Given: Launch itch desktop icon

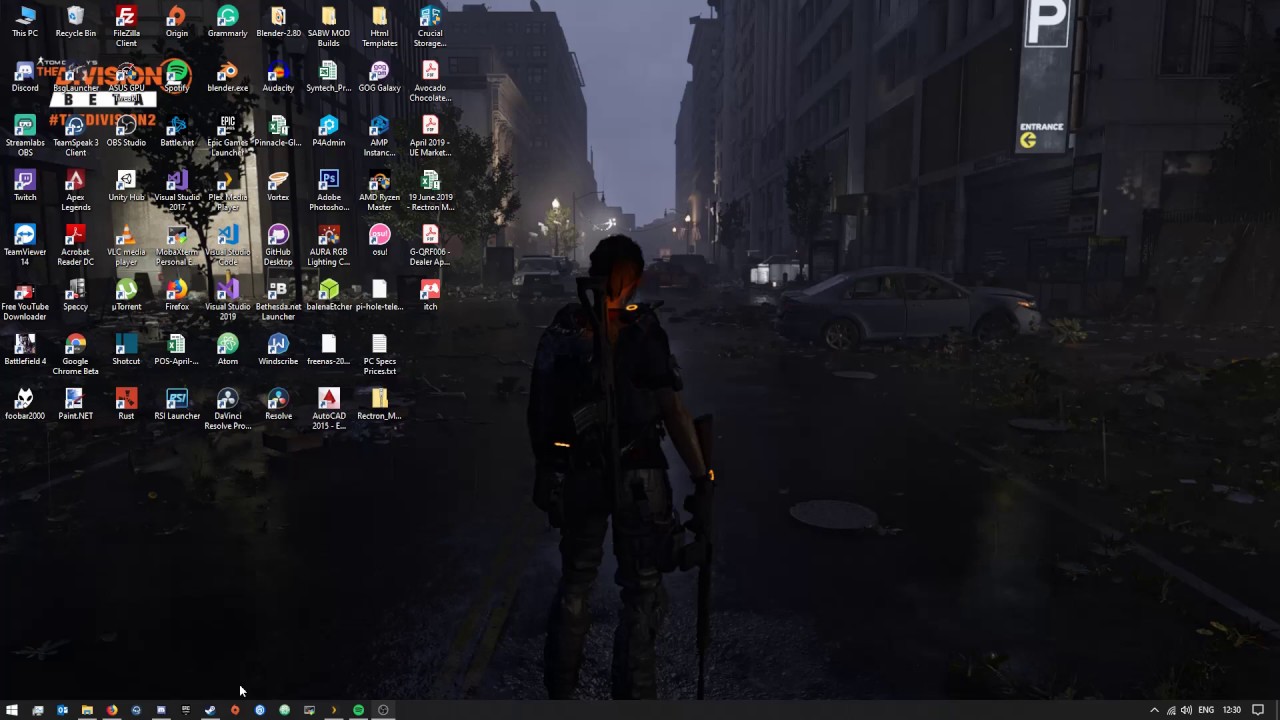Looking at the screenshot, I should click(x=430, y=295).
